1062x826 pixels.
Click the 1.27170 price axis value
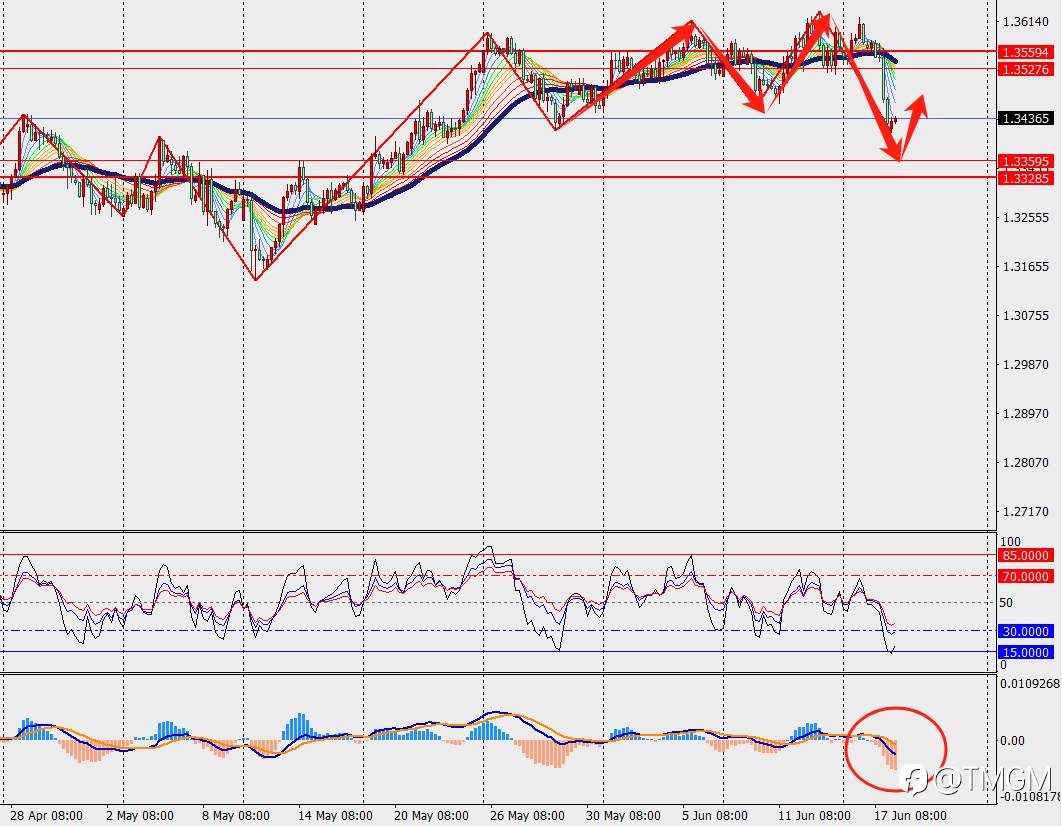click(1025, 511)
